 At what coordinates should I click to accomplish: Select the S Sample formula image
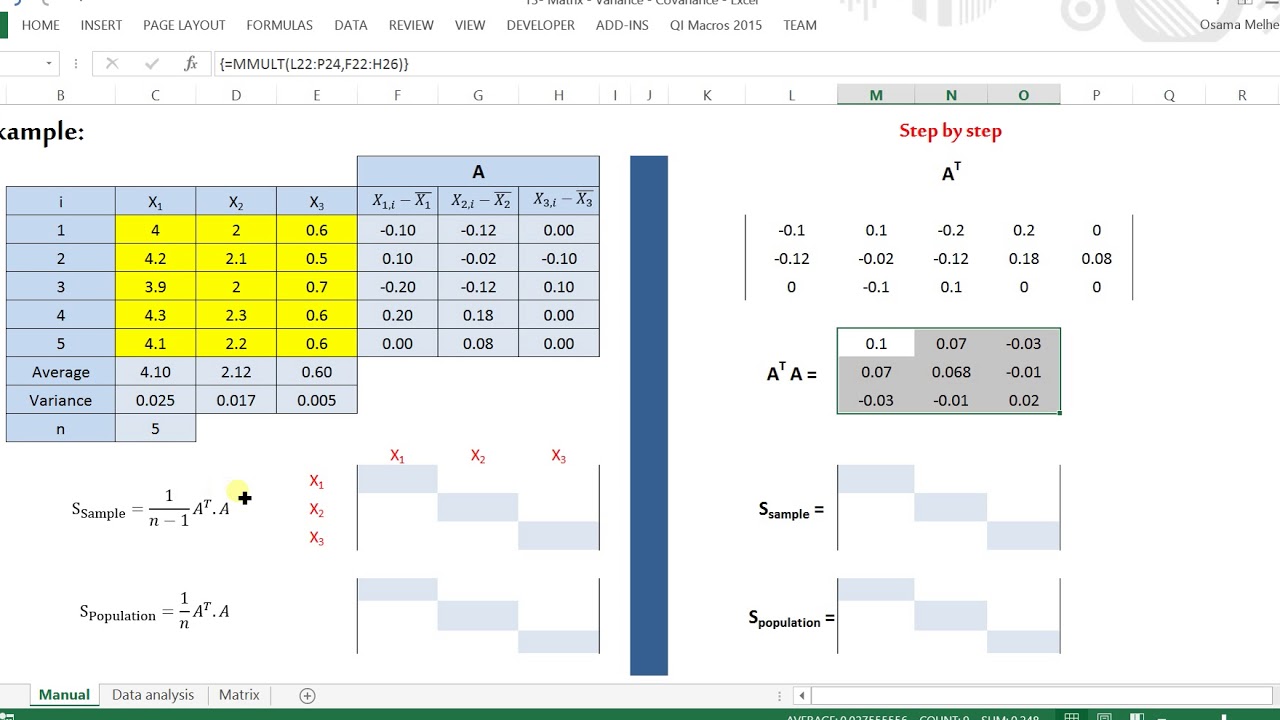151,510
